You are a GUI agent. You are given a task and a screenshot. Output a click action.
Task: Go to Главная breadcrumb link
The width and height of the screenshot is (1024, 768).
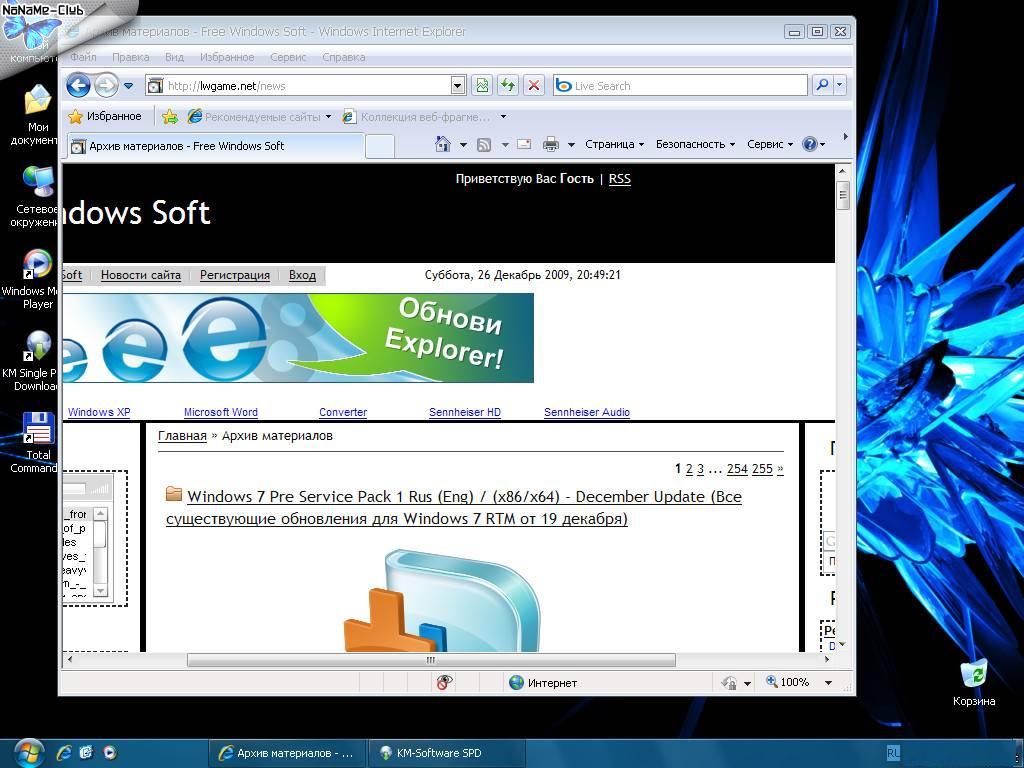coord(182,436)
